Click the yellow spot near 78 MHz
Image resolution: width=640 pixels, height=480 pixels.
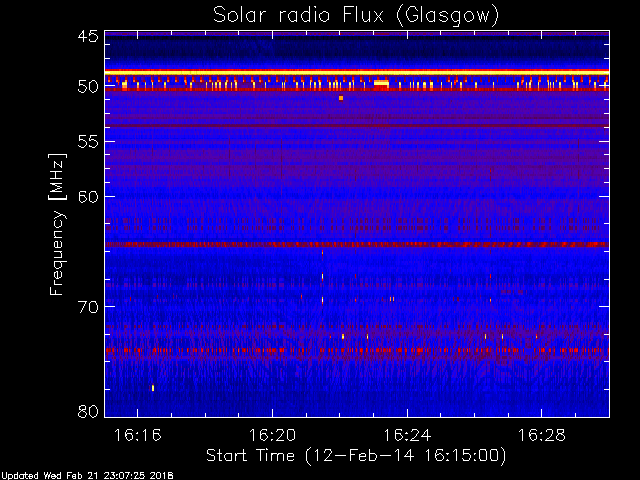tap(153, 388)
